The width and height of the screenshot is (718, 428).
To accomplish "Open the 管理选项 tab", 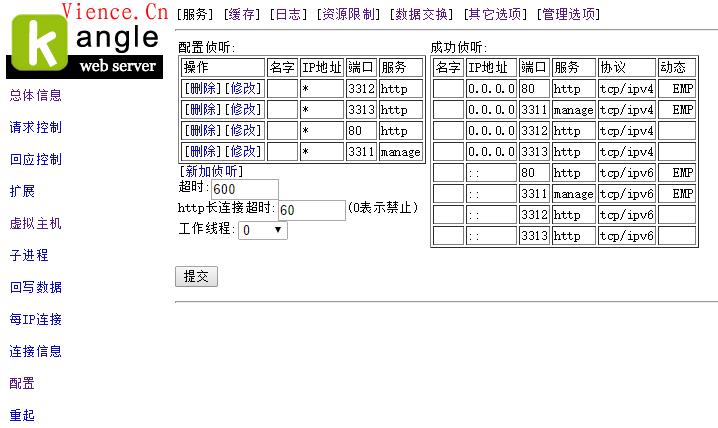I will point(569,14).
